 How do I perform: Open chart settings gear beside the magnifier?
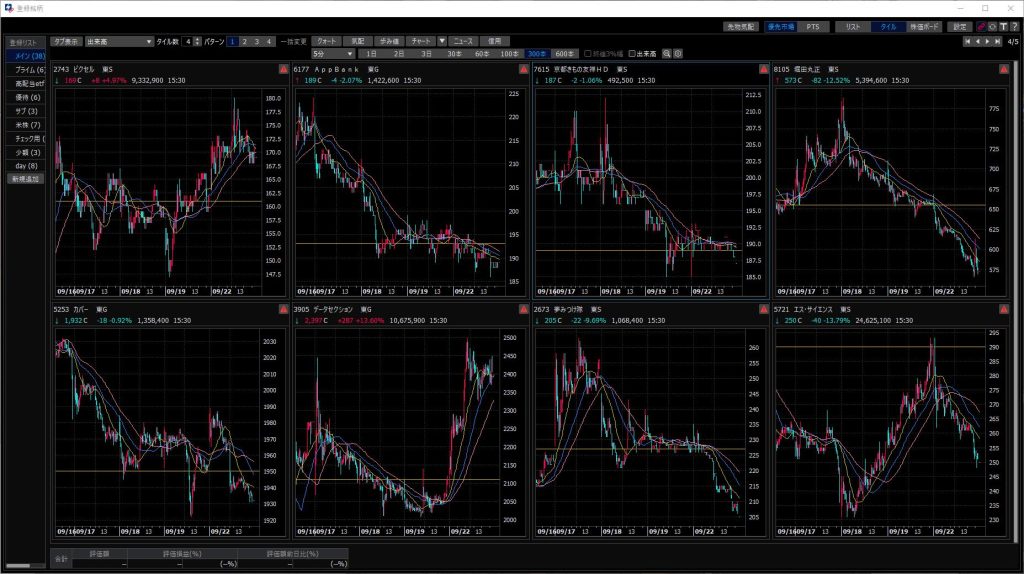678,53
